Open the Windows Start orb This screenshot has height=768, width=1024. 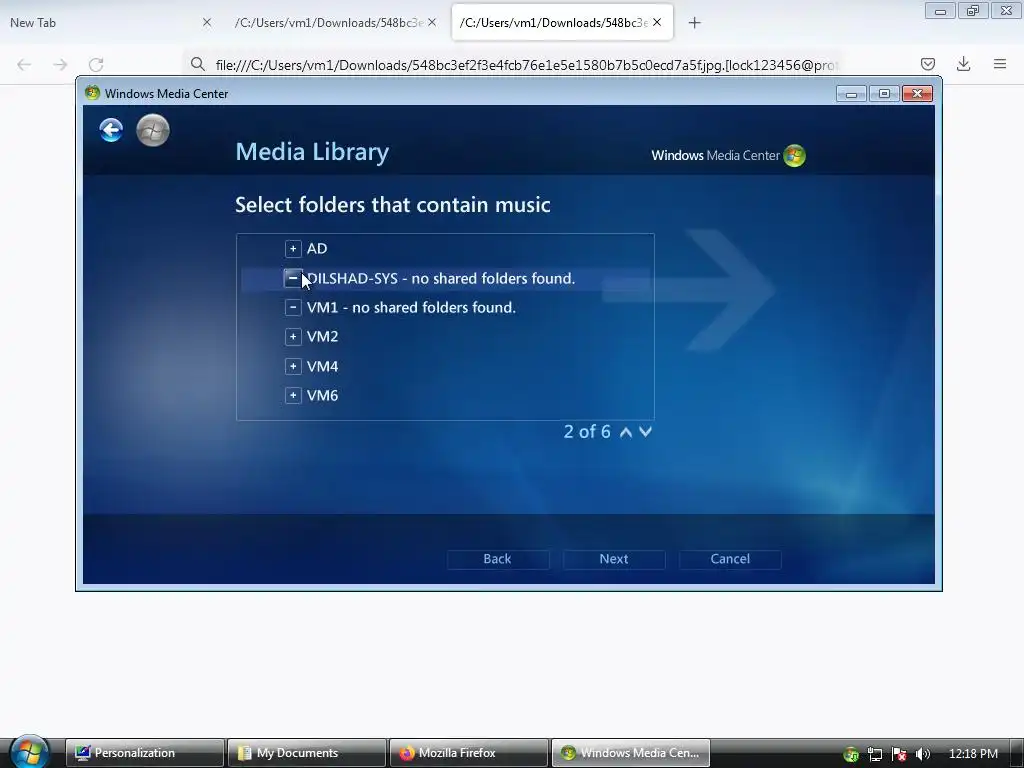tap(29, 752)
